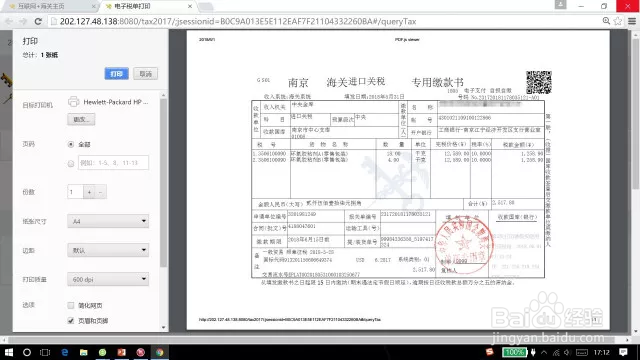Toggle the headers and footers checkbox

(71, 321)
